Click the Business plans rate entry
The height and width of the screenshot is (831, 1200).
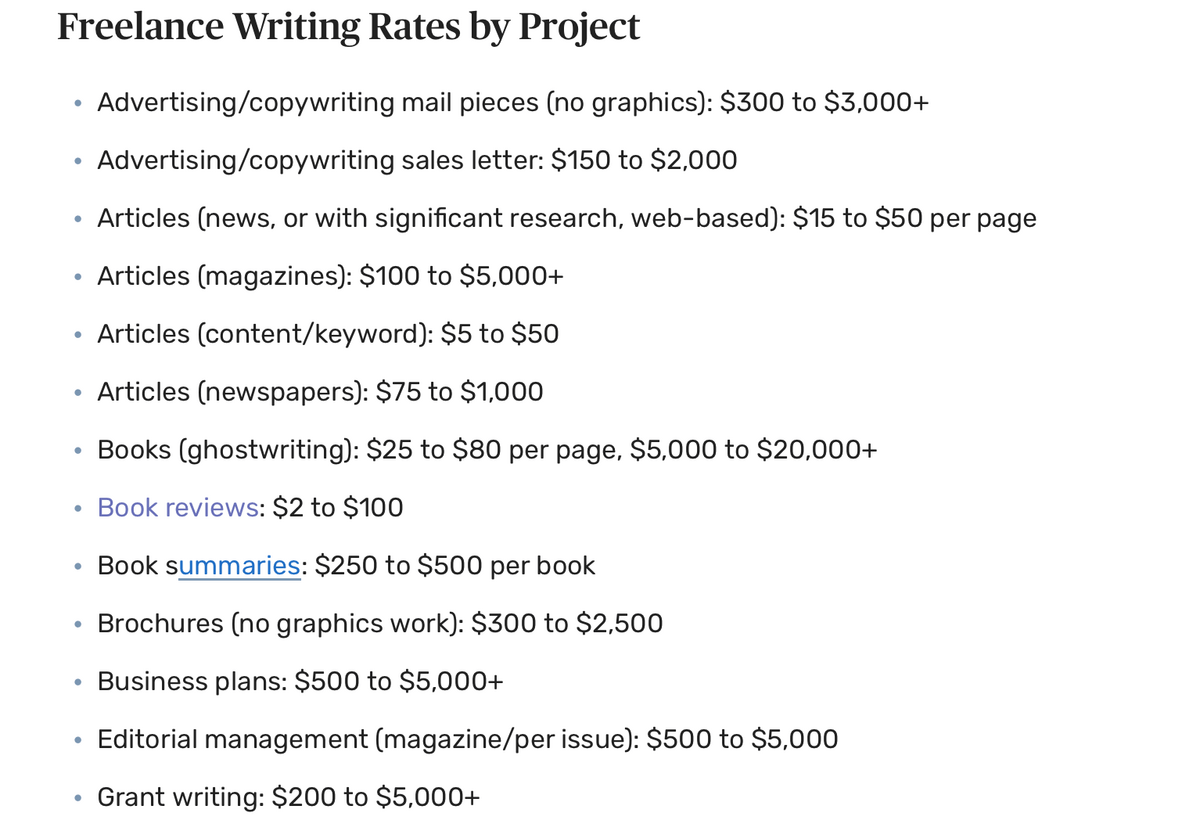300,682
